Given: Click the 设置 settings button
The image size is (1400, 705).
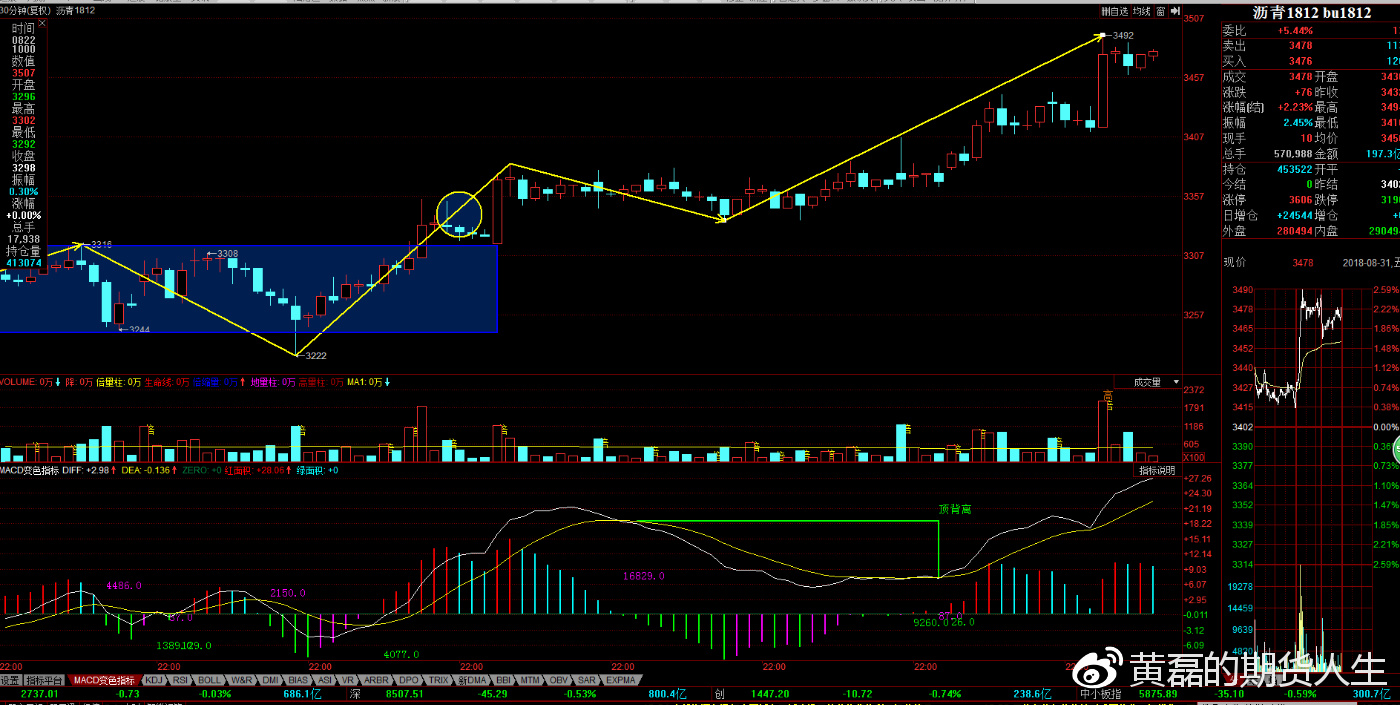Looking at the screenshot, I should (10, 680).
